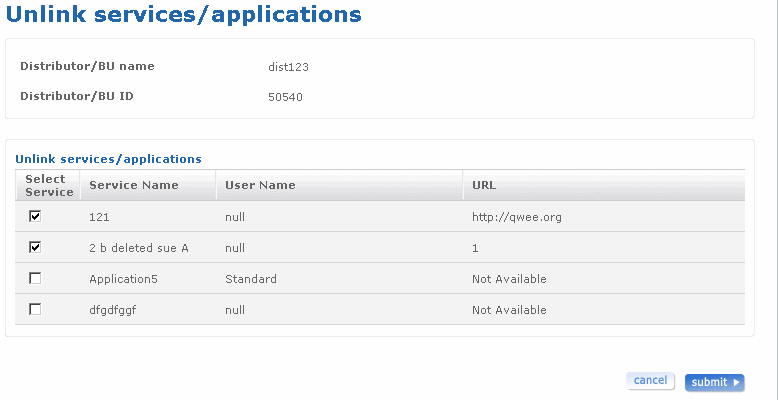Select the '2 b deleted sue A' service name

click(139, 248)
